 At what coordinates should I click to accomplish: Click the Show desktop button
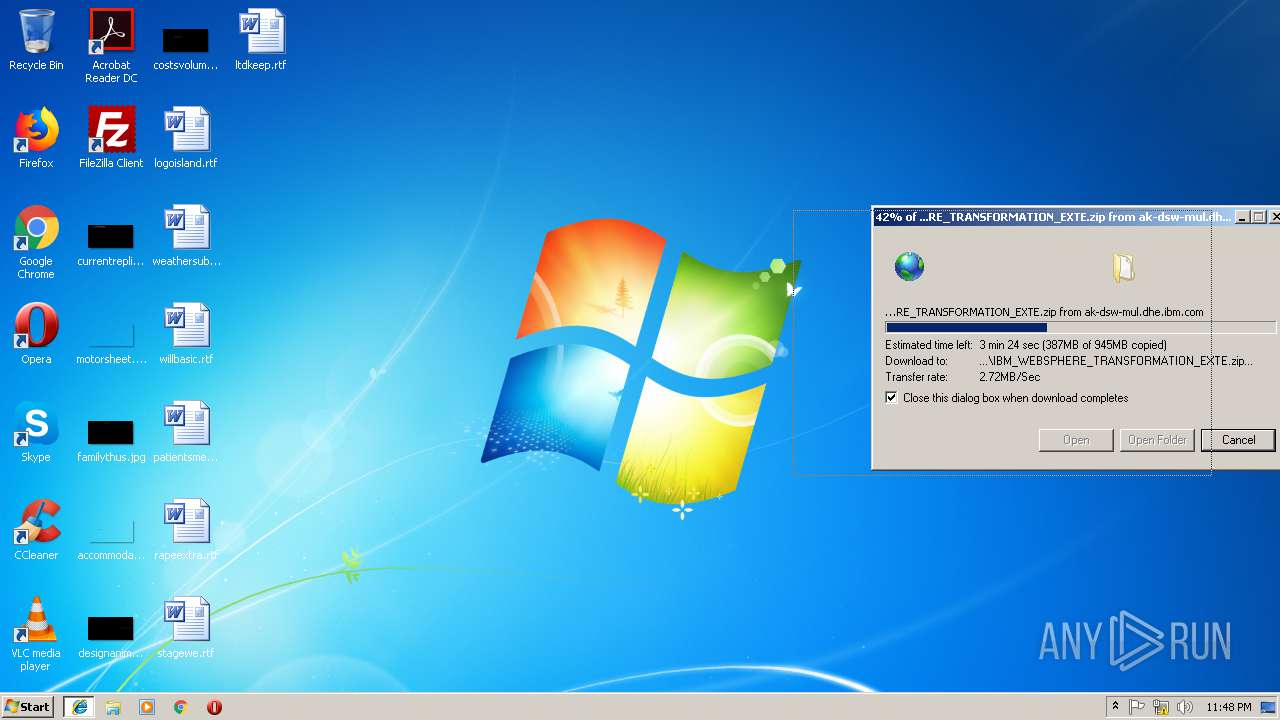click(x=1268, y=707)
